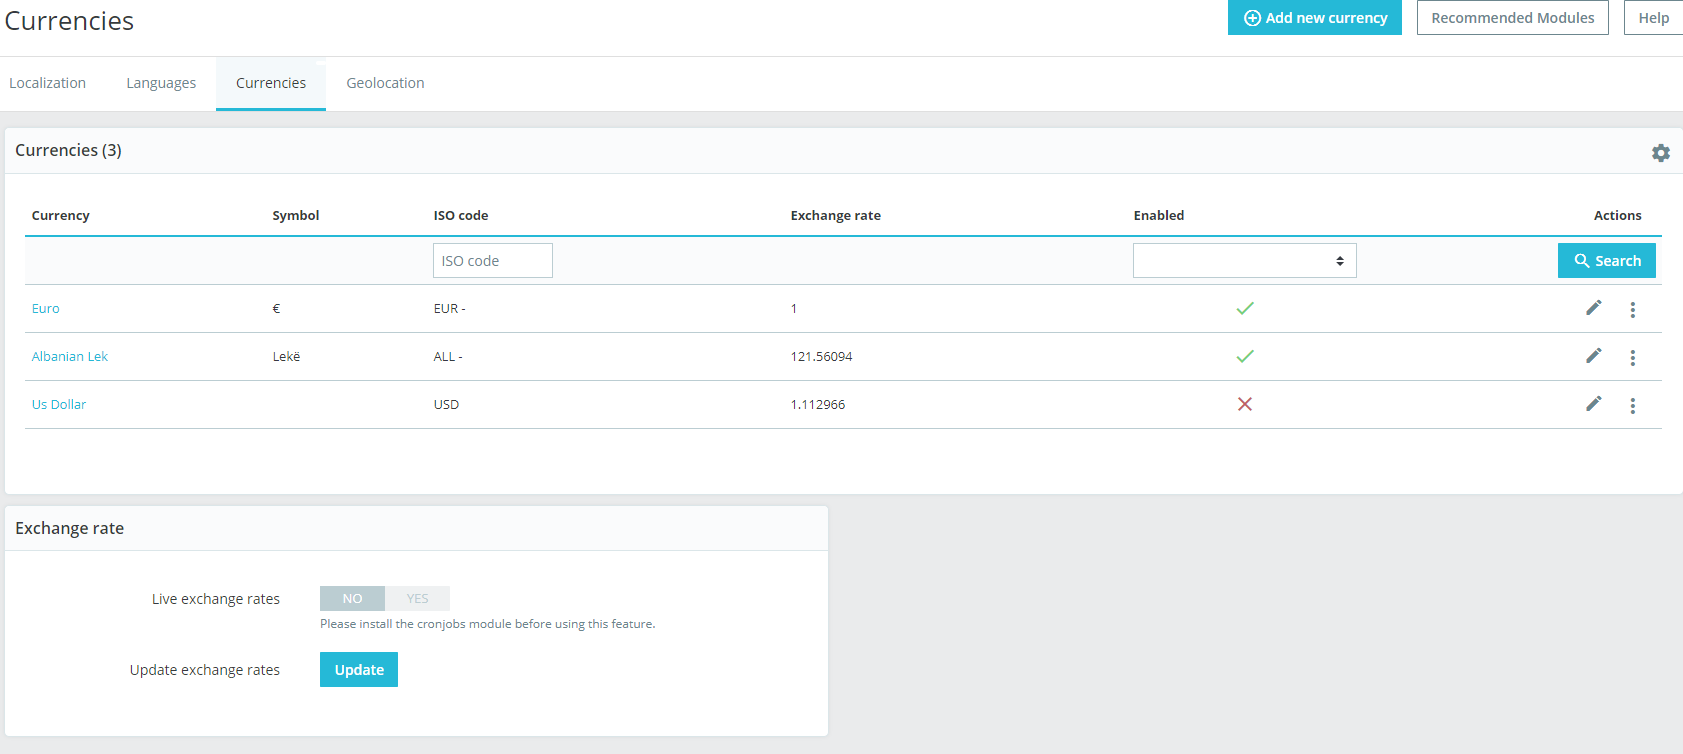Open more actions menu for US Dollar row
The image size is (1683, 754).
(x=1633, y=406)
